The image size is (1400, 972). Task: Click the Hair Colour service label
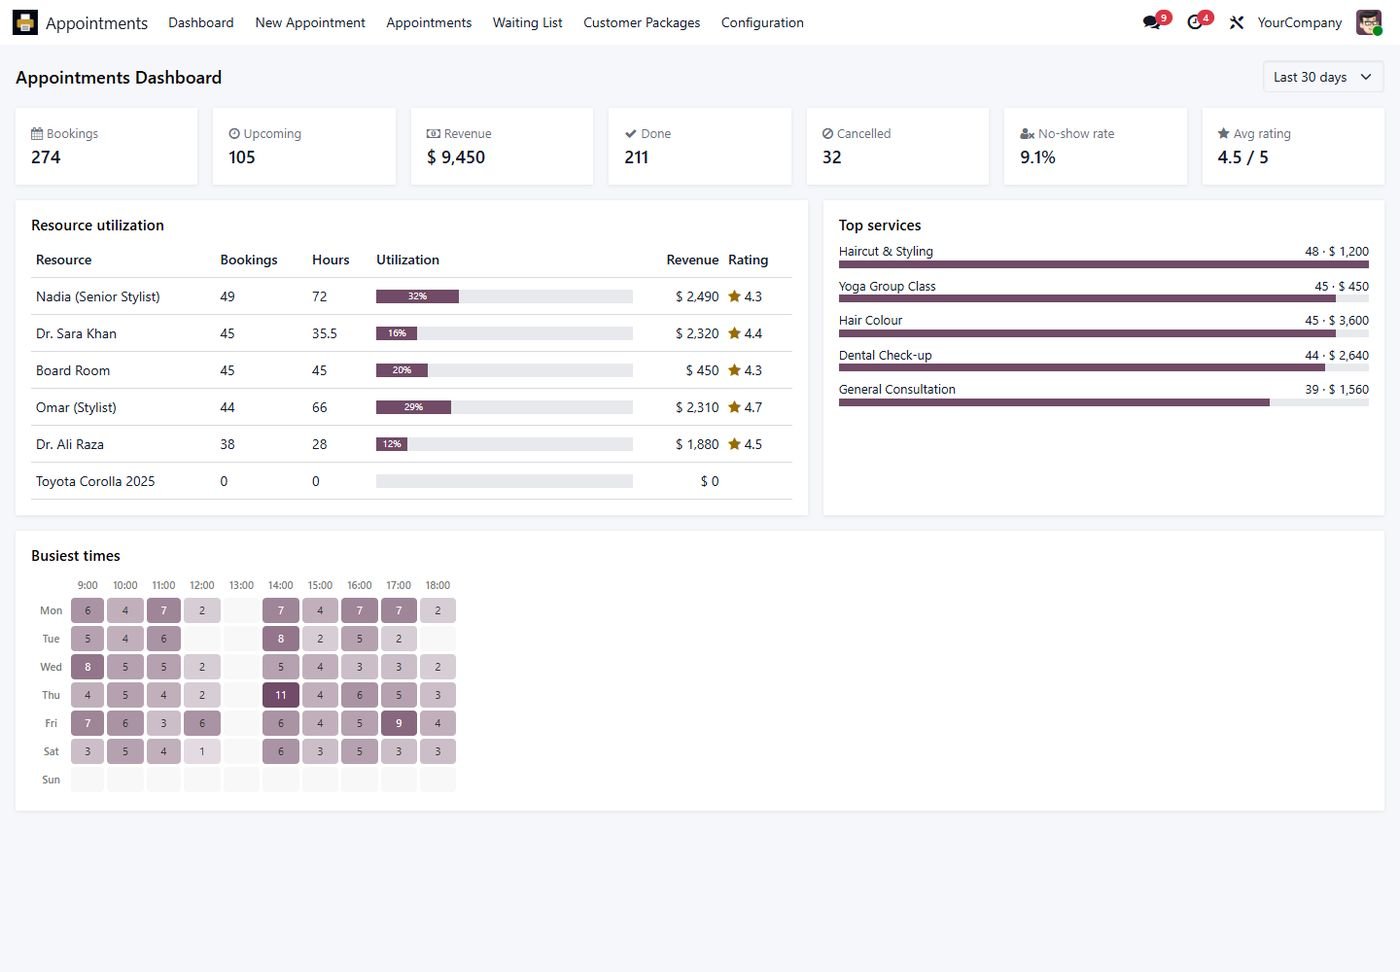(870, 320)
